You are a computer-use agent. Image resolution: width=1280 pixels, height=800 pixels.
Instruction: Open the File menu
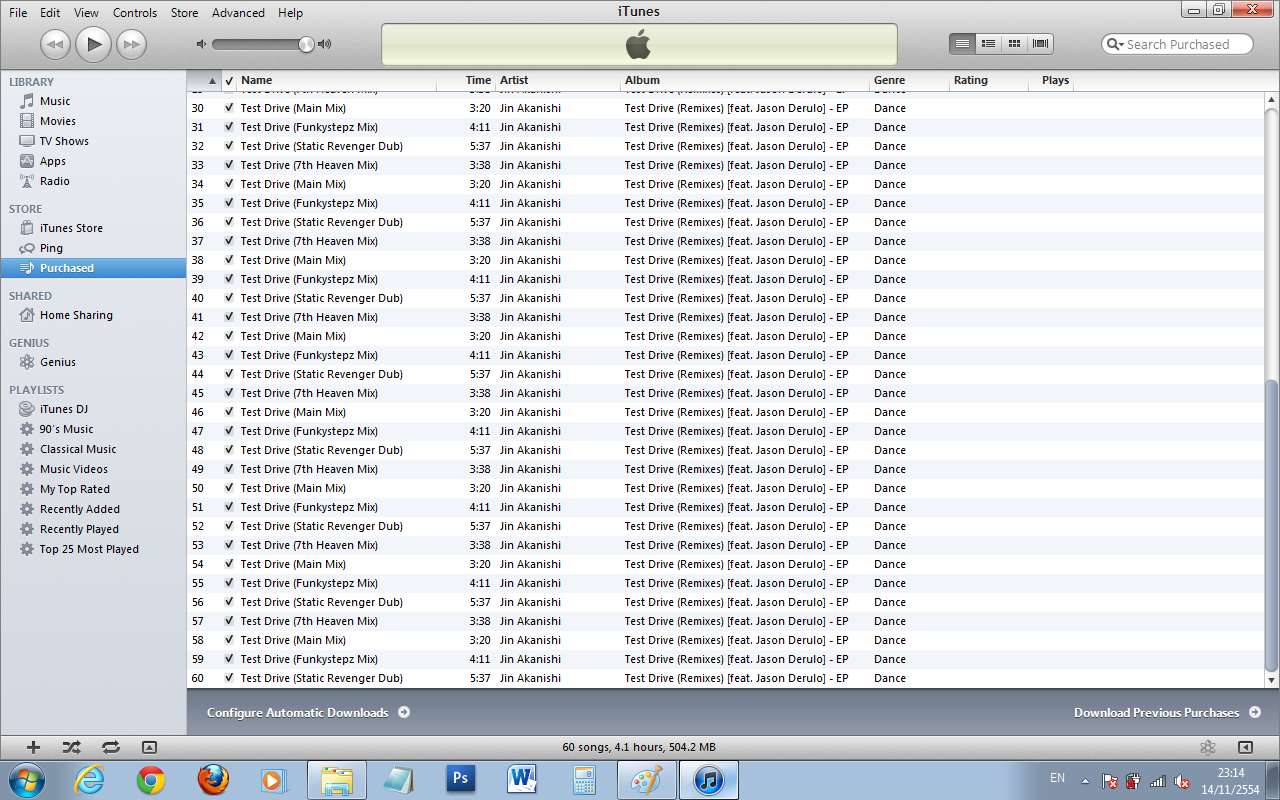pyautogui.click(x=18, y=13)
